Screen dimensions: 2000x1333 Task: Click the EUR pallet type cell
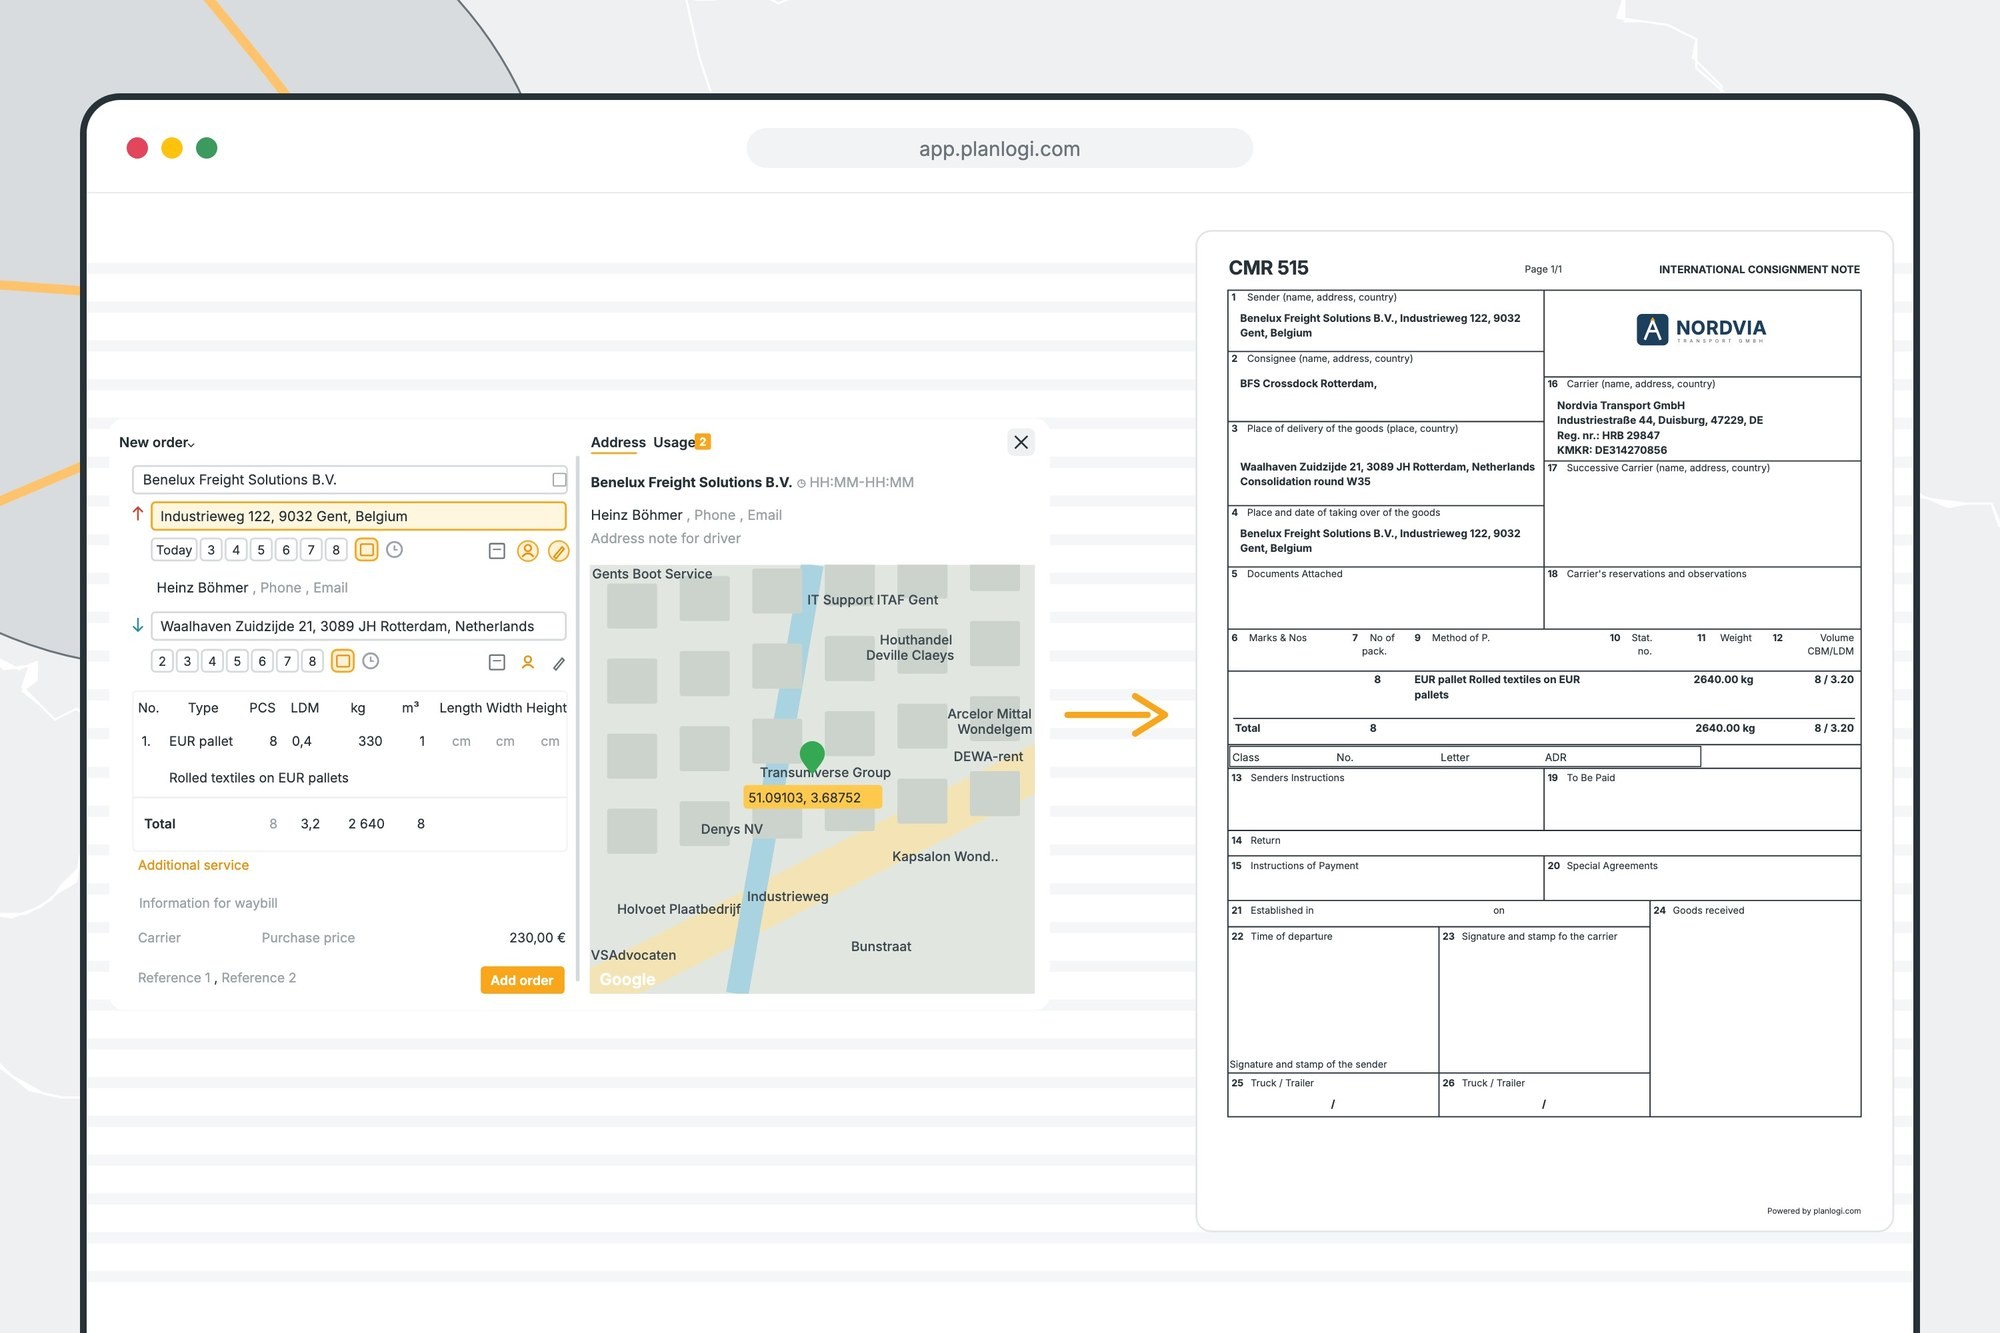click(x=201, y=741)
